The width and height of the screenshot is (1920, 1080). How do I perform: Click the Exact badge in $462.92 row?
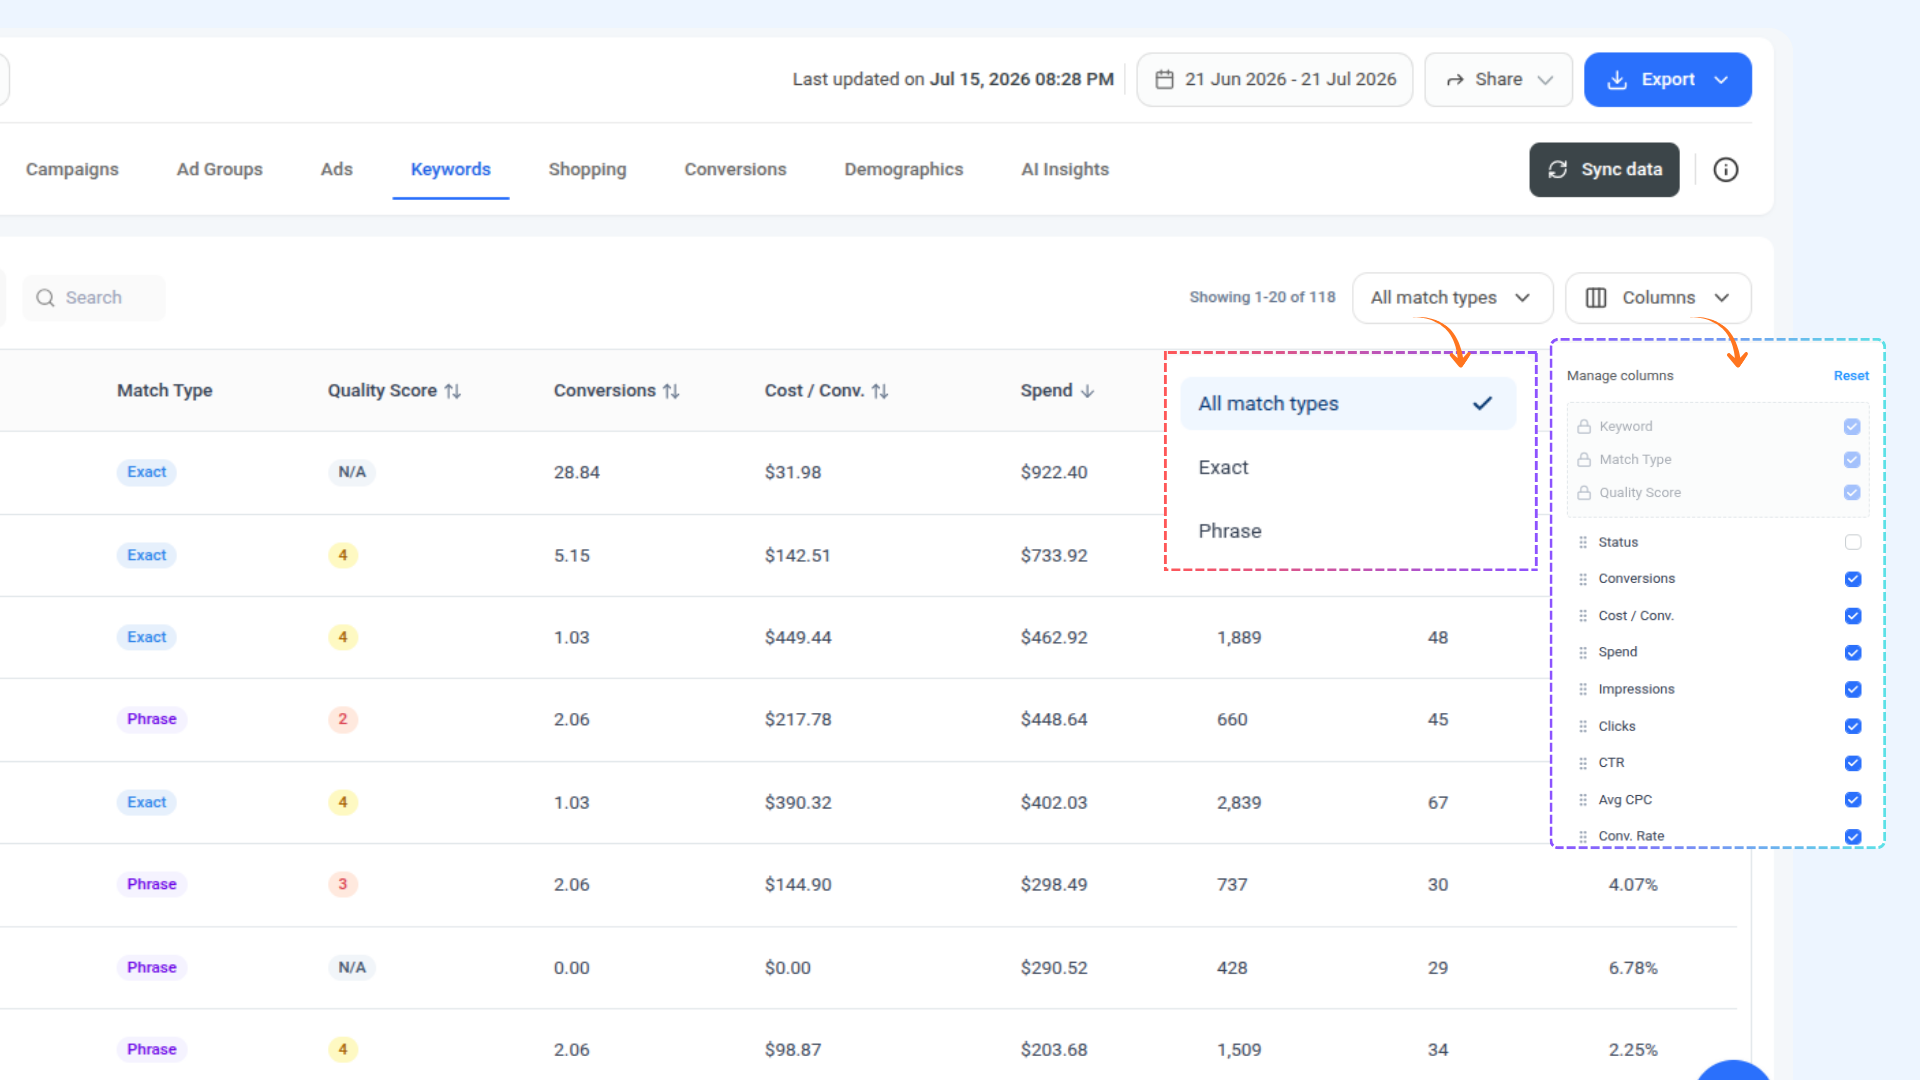pyautogui.click(x=147, y=637)
